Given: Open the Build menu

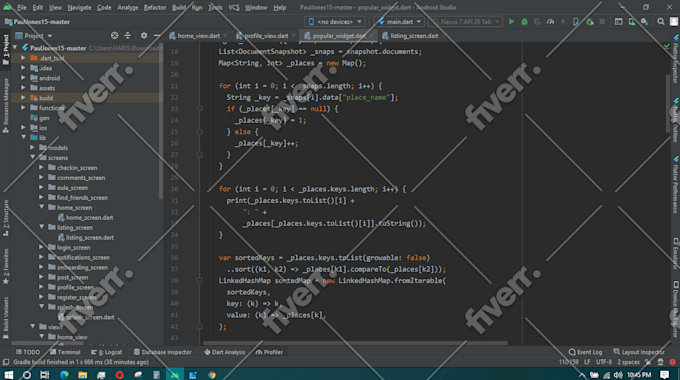Looking at the screenshot, I should click(x=179, y=7).
